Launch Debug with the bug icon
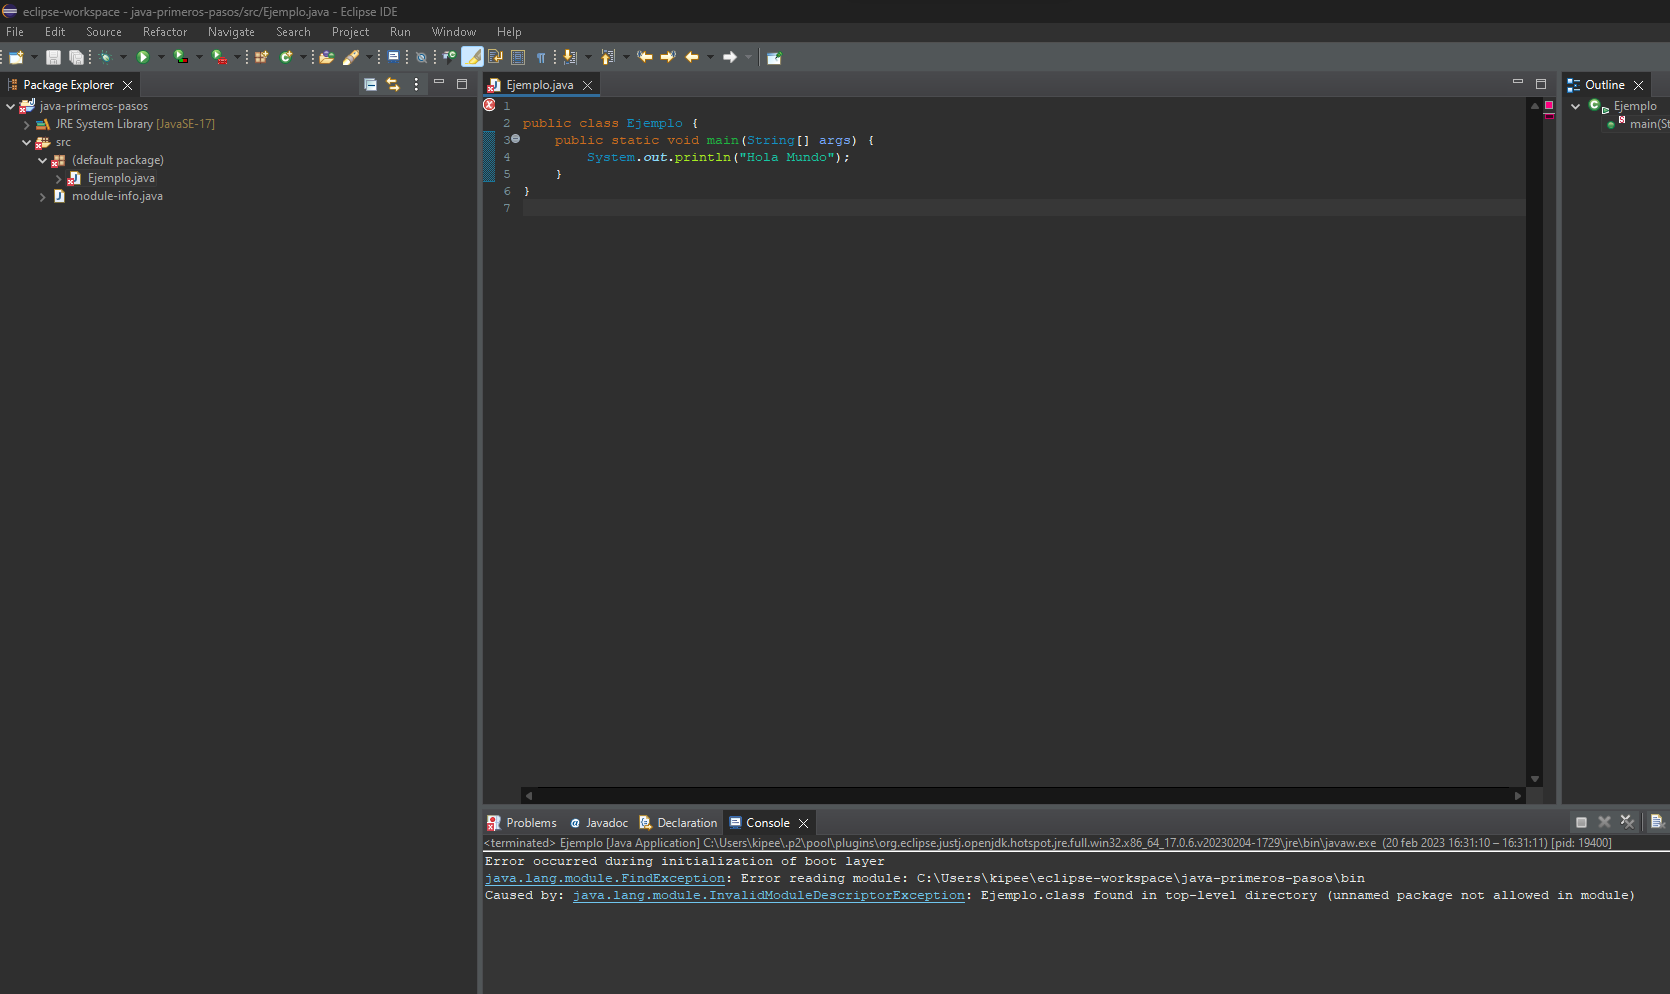Screen dimensions: 1670x994 [x=105, y=57]
